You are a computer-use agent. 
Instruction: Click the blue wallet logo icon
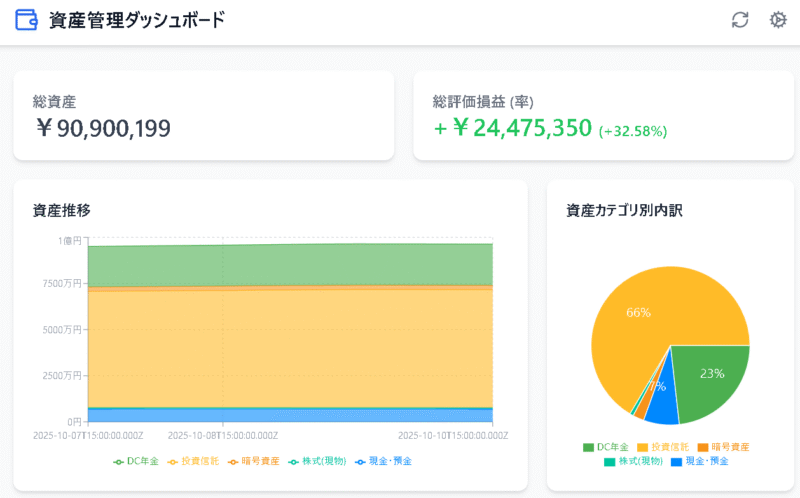pyautogui.click(x=28, y=20)
